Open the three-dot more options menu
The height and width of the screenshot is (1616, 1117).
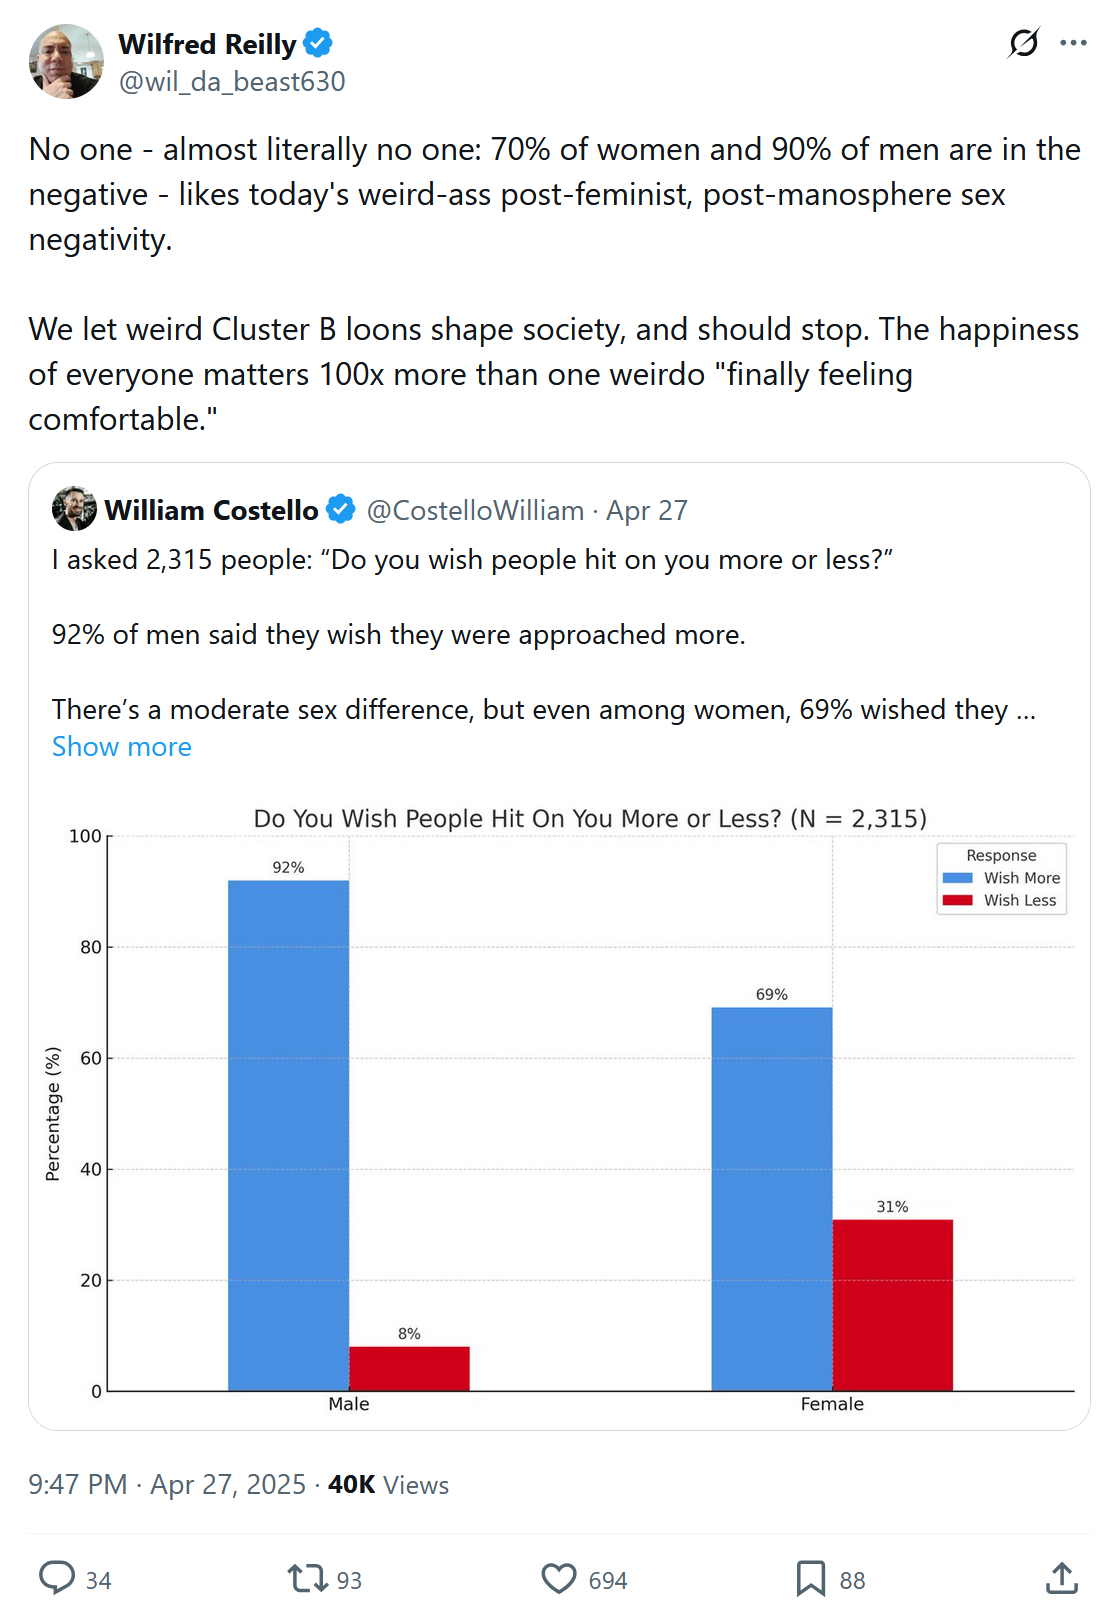pos(1073,43)
